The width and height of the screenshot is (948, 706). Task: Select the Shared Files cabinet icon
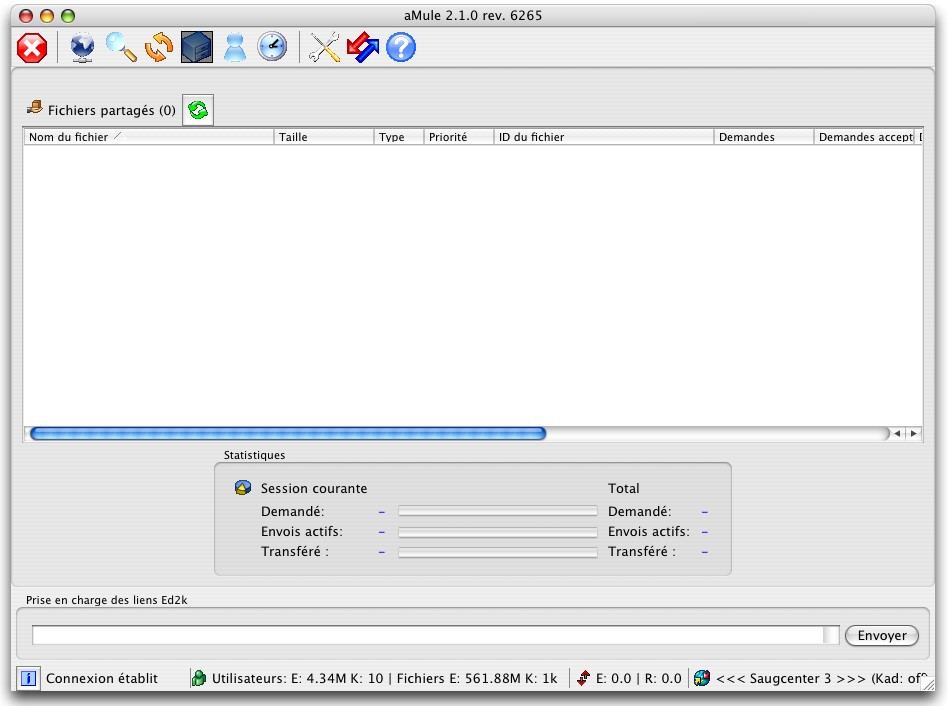[x=196, y=48]
